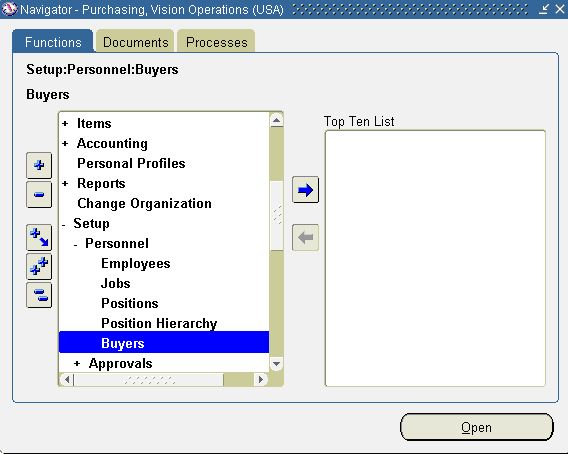Click inside the Top Ten List box
This screenshot has width=568, height=454.
click(435, 258)
